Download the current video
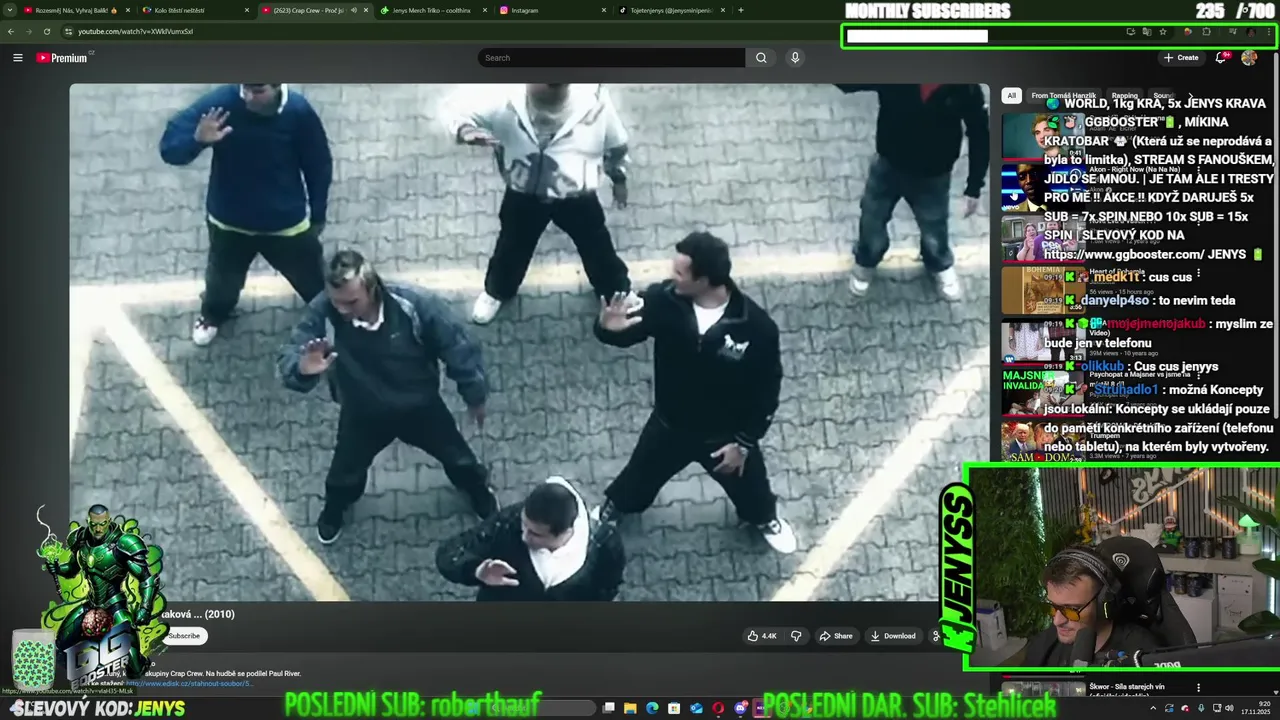1280x720 pixels. [893, 636]
